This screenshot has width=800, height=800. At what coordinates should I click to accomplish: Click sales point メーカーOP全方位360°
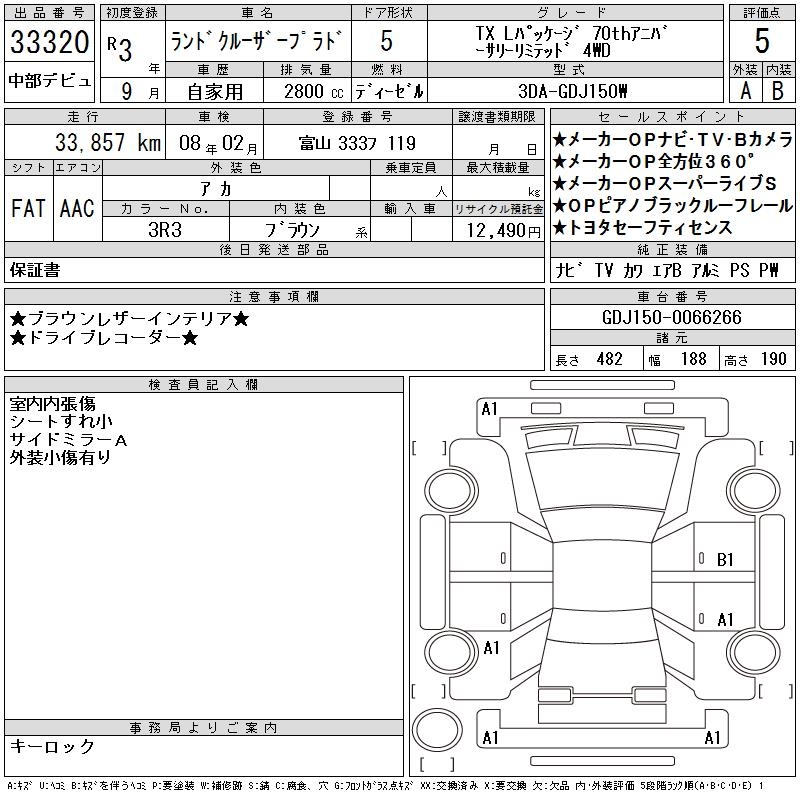click(654, 161)
